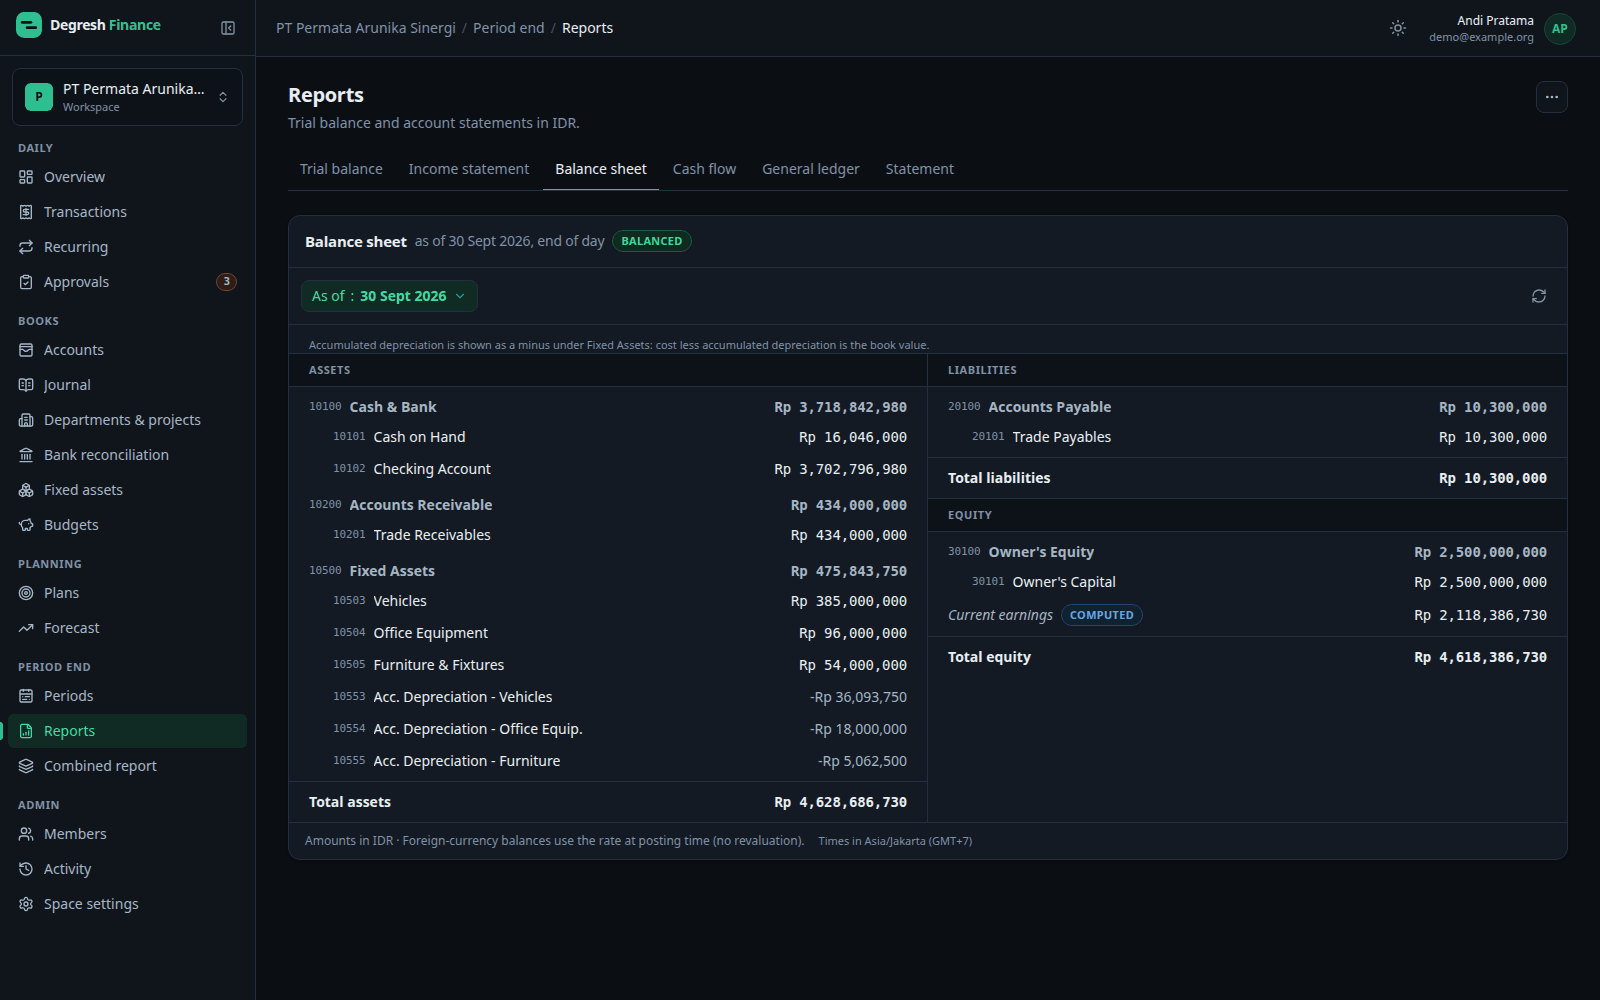1600x1000 pixels.
Task: Refresh the balance sheet report
Action: 1539,296
